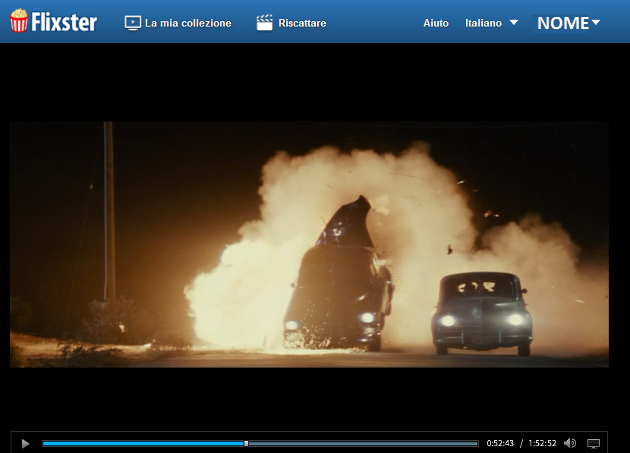
Task: Play the movie with the play button
Action: coord(25,443)
